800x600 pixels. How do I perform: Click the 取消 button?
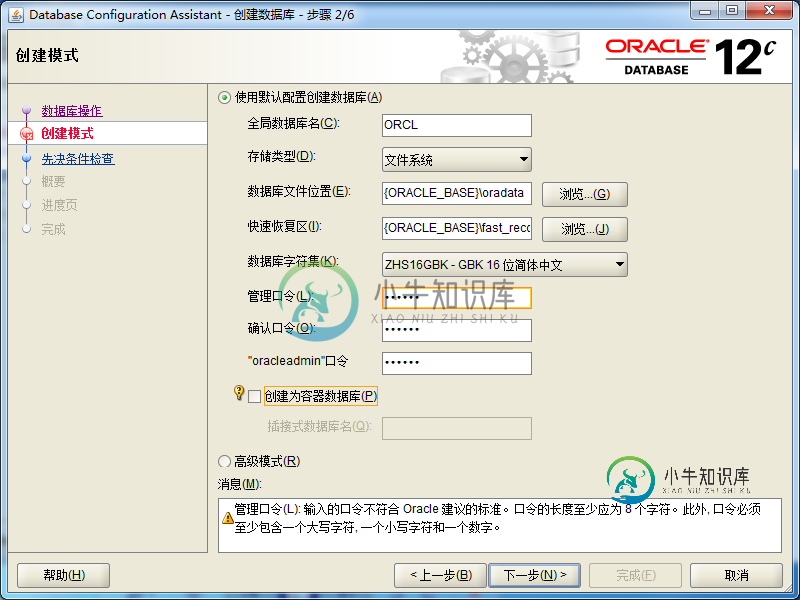pos(736,576)
